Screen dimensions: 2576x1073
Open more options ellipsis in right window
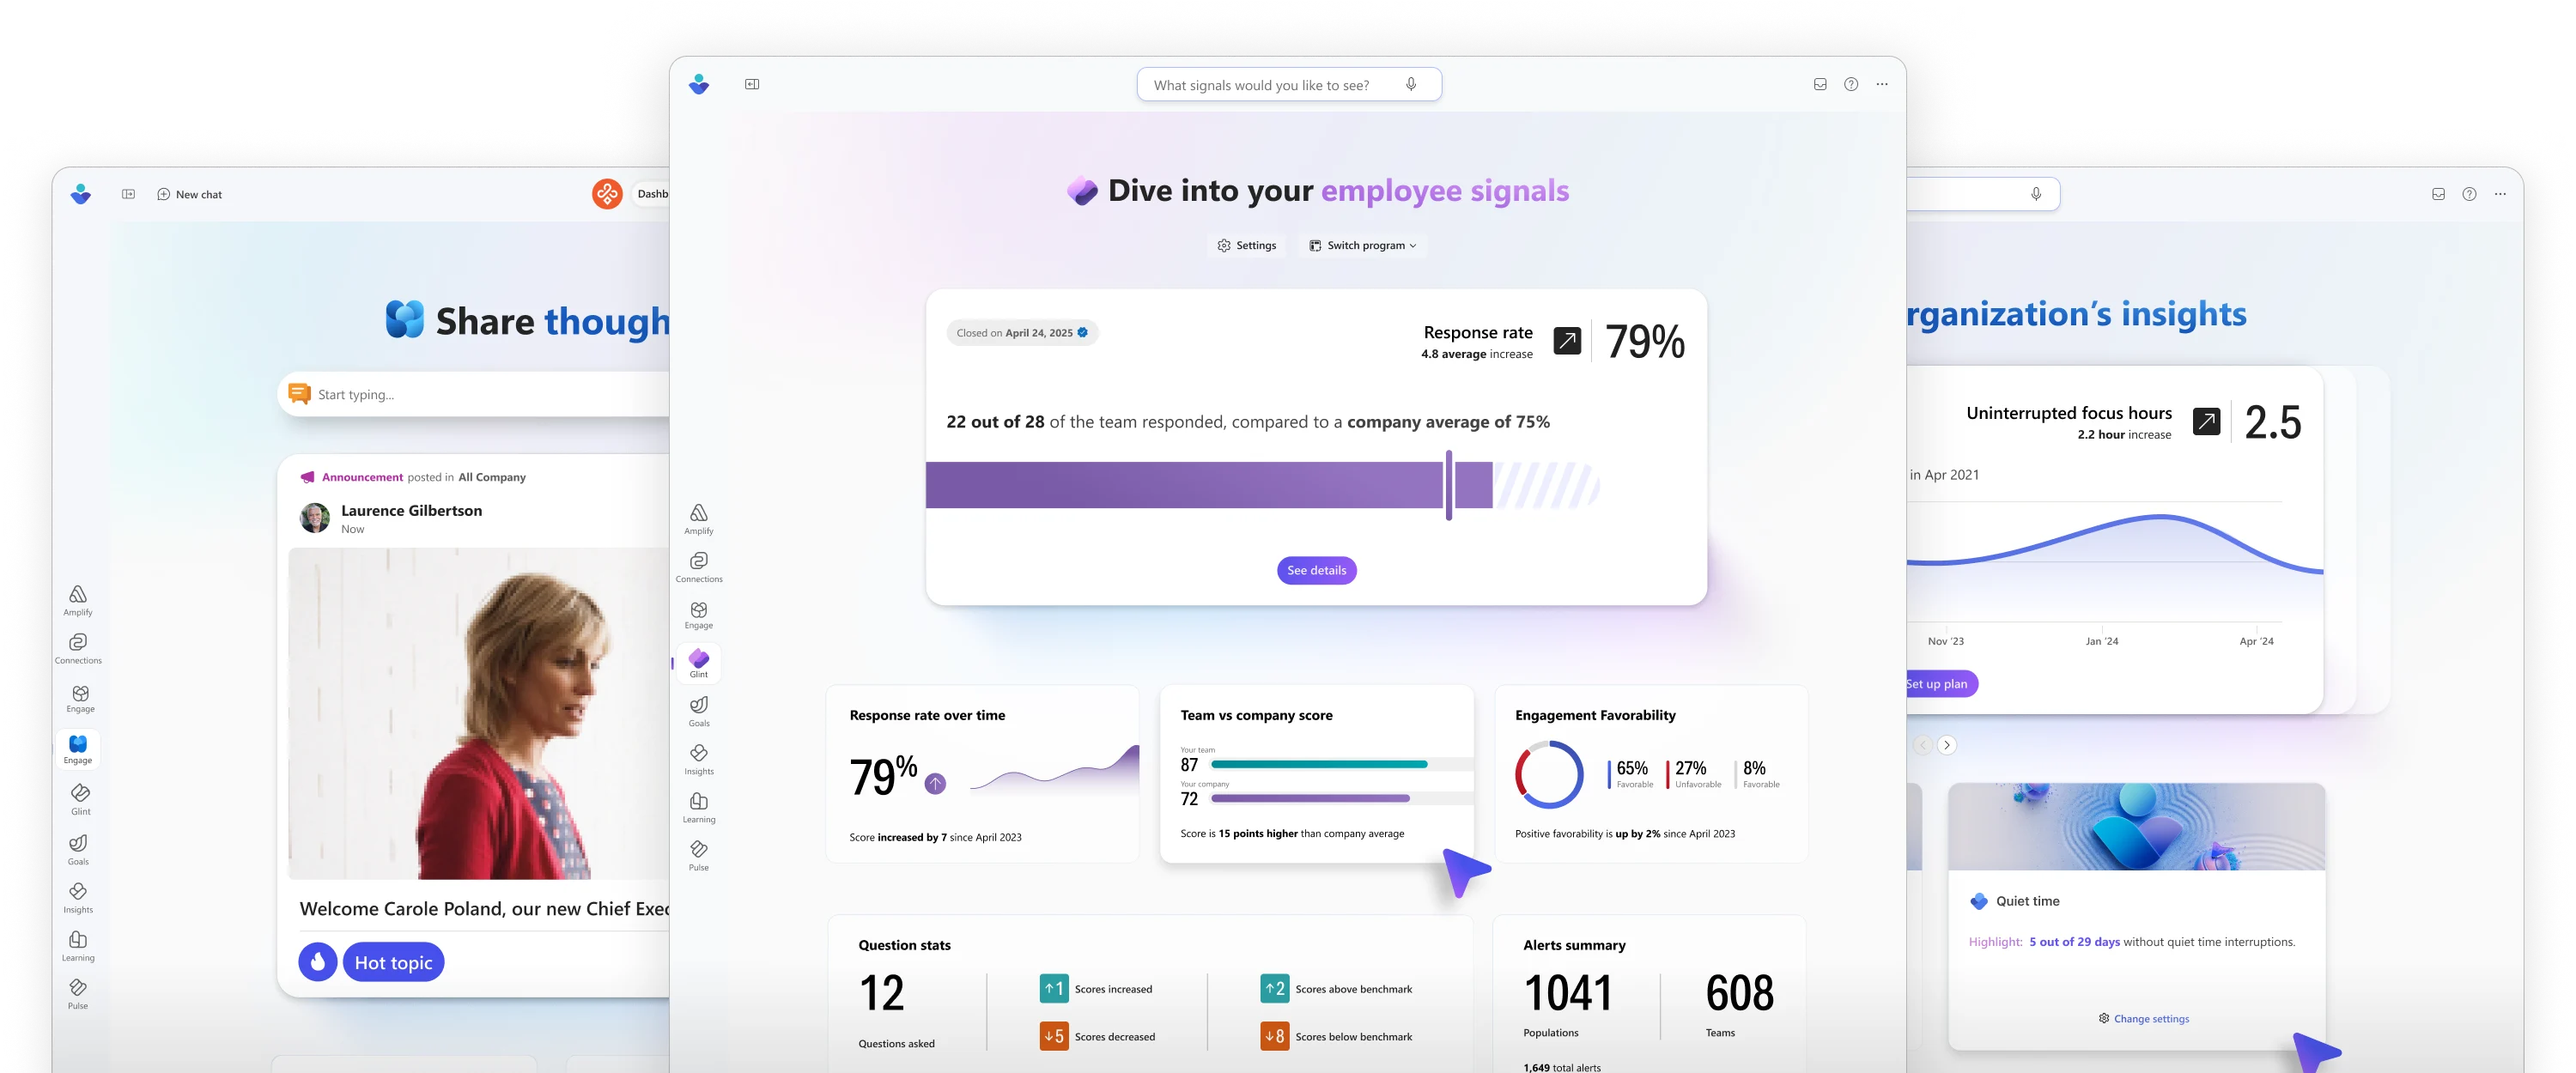pos(2500,194)
